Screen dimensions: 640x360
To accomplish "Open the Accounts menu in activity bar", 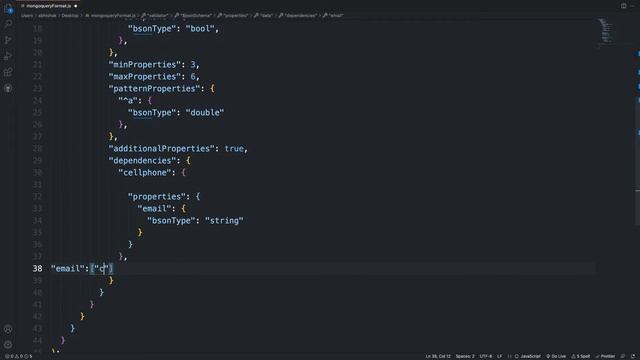I will tap(8, 329).
